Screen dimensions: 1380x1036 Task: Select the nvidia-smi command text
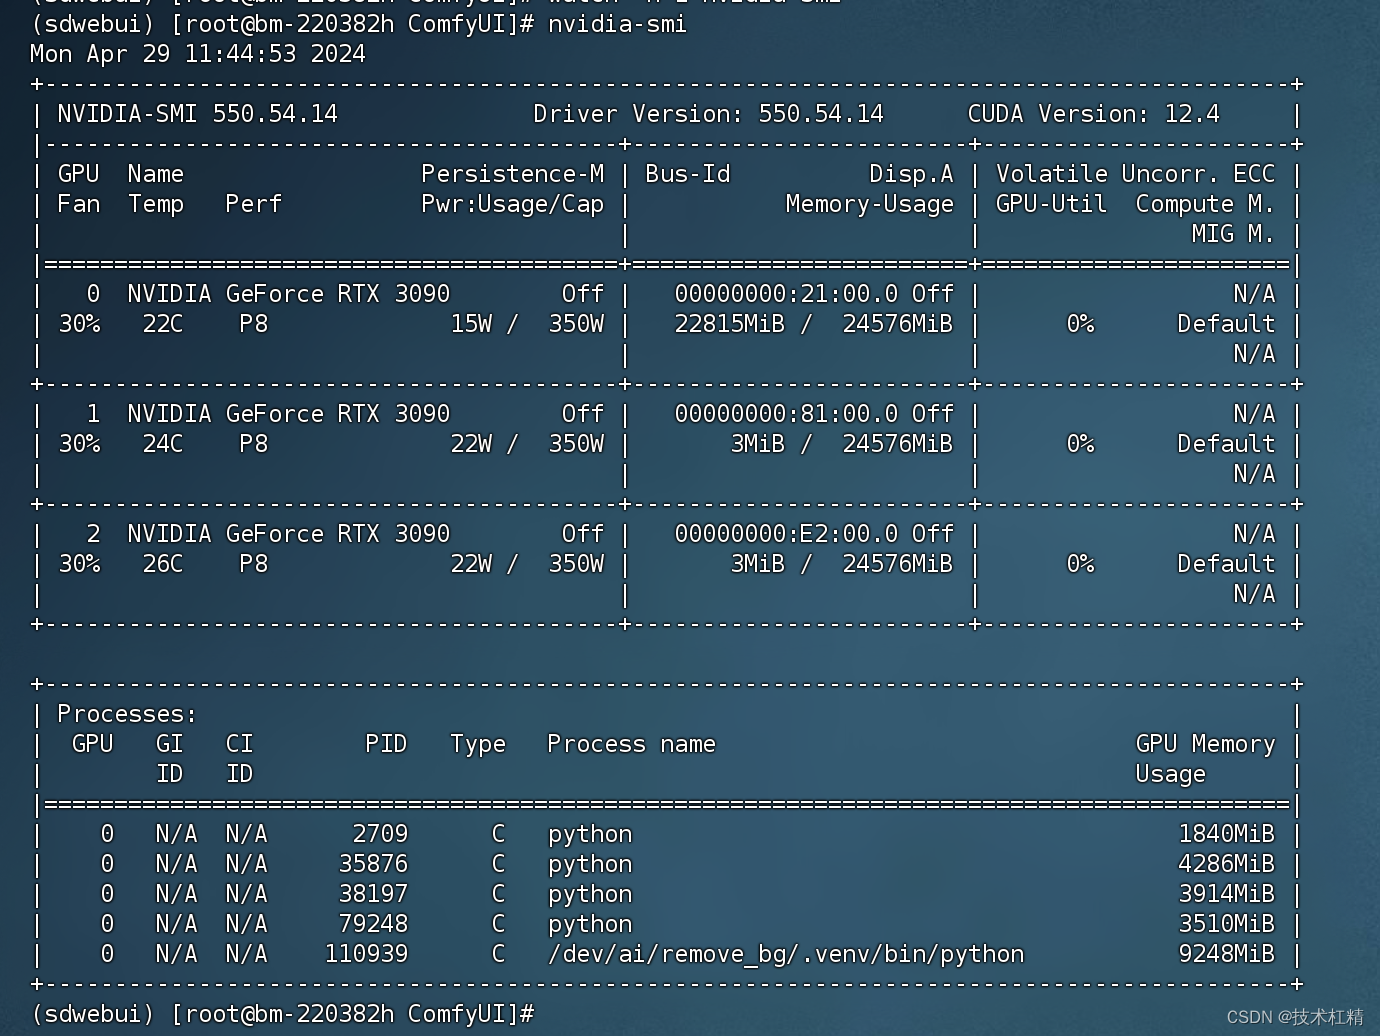616,23
